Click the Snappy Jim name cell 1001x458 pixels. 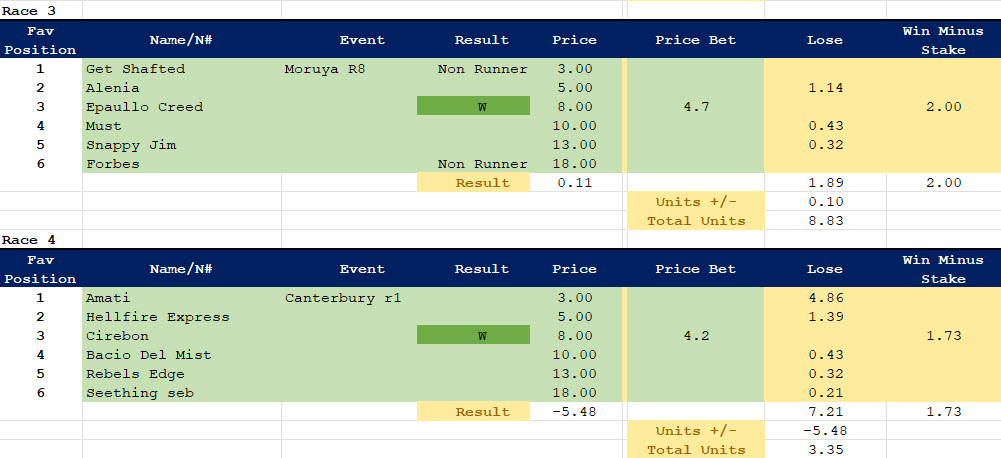(131, 145)
